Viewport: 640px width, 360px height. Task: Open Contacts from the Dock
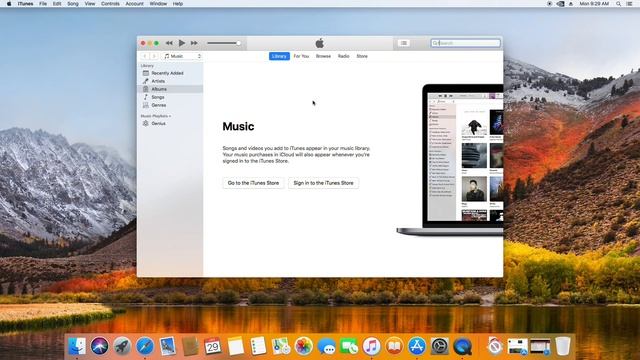tap(190, 347)
